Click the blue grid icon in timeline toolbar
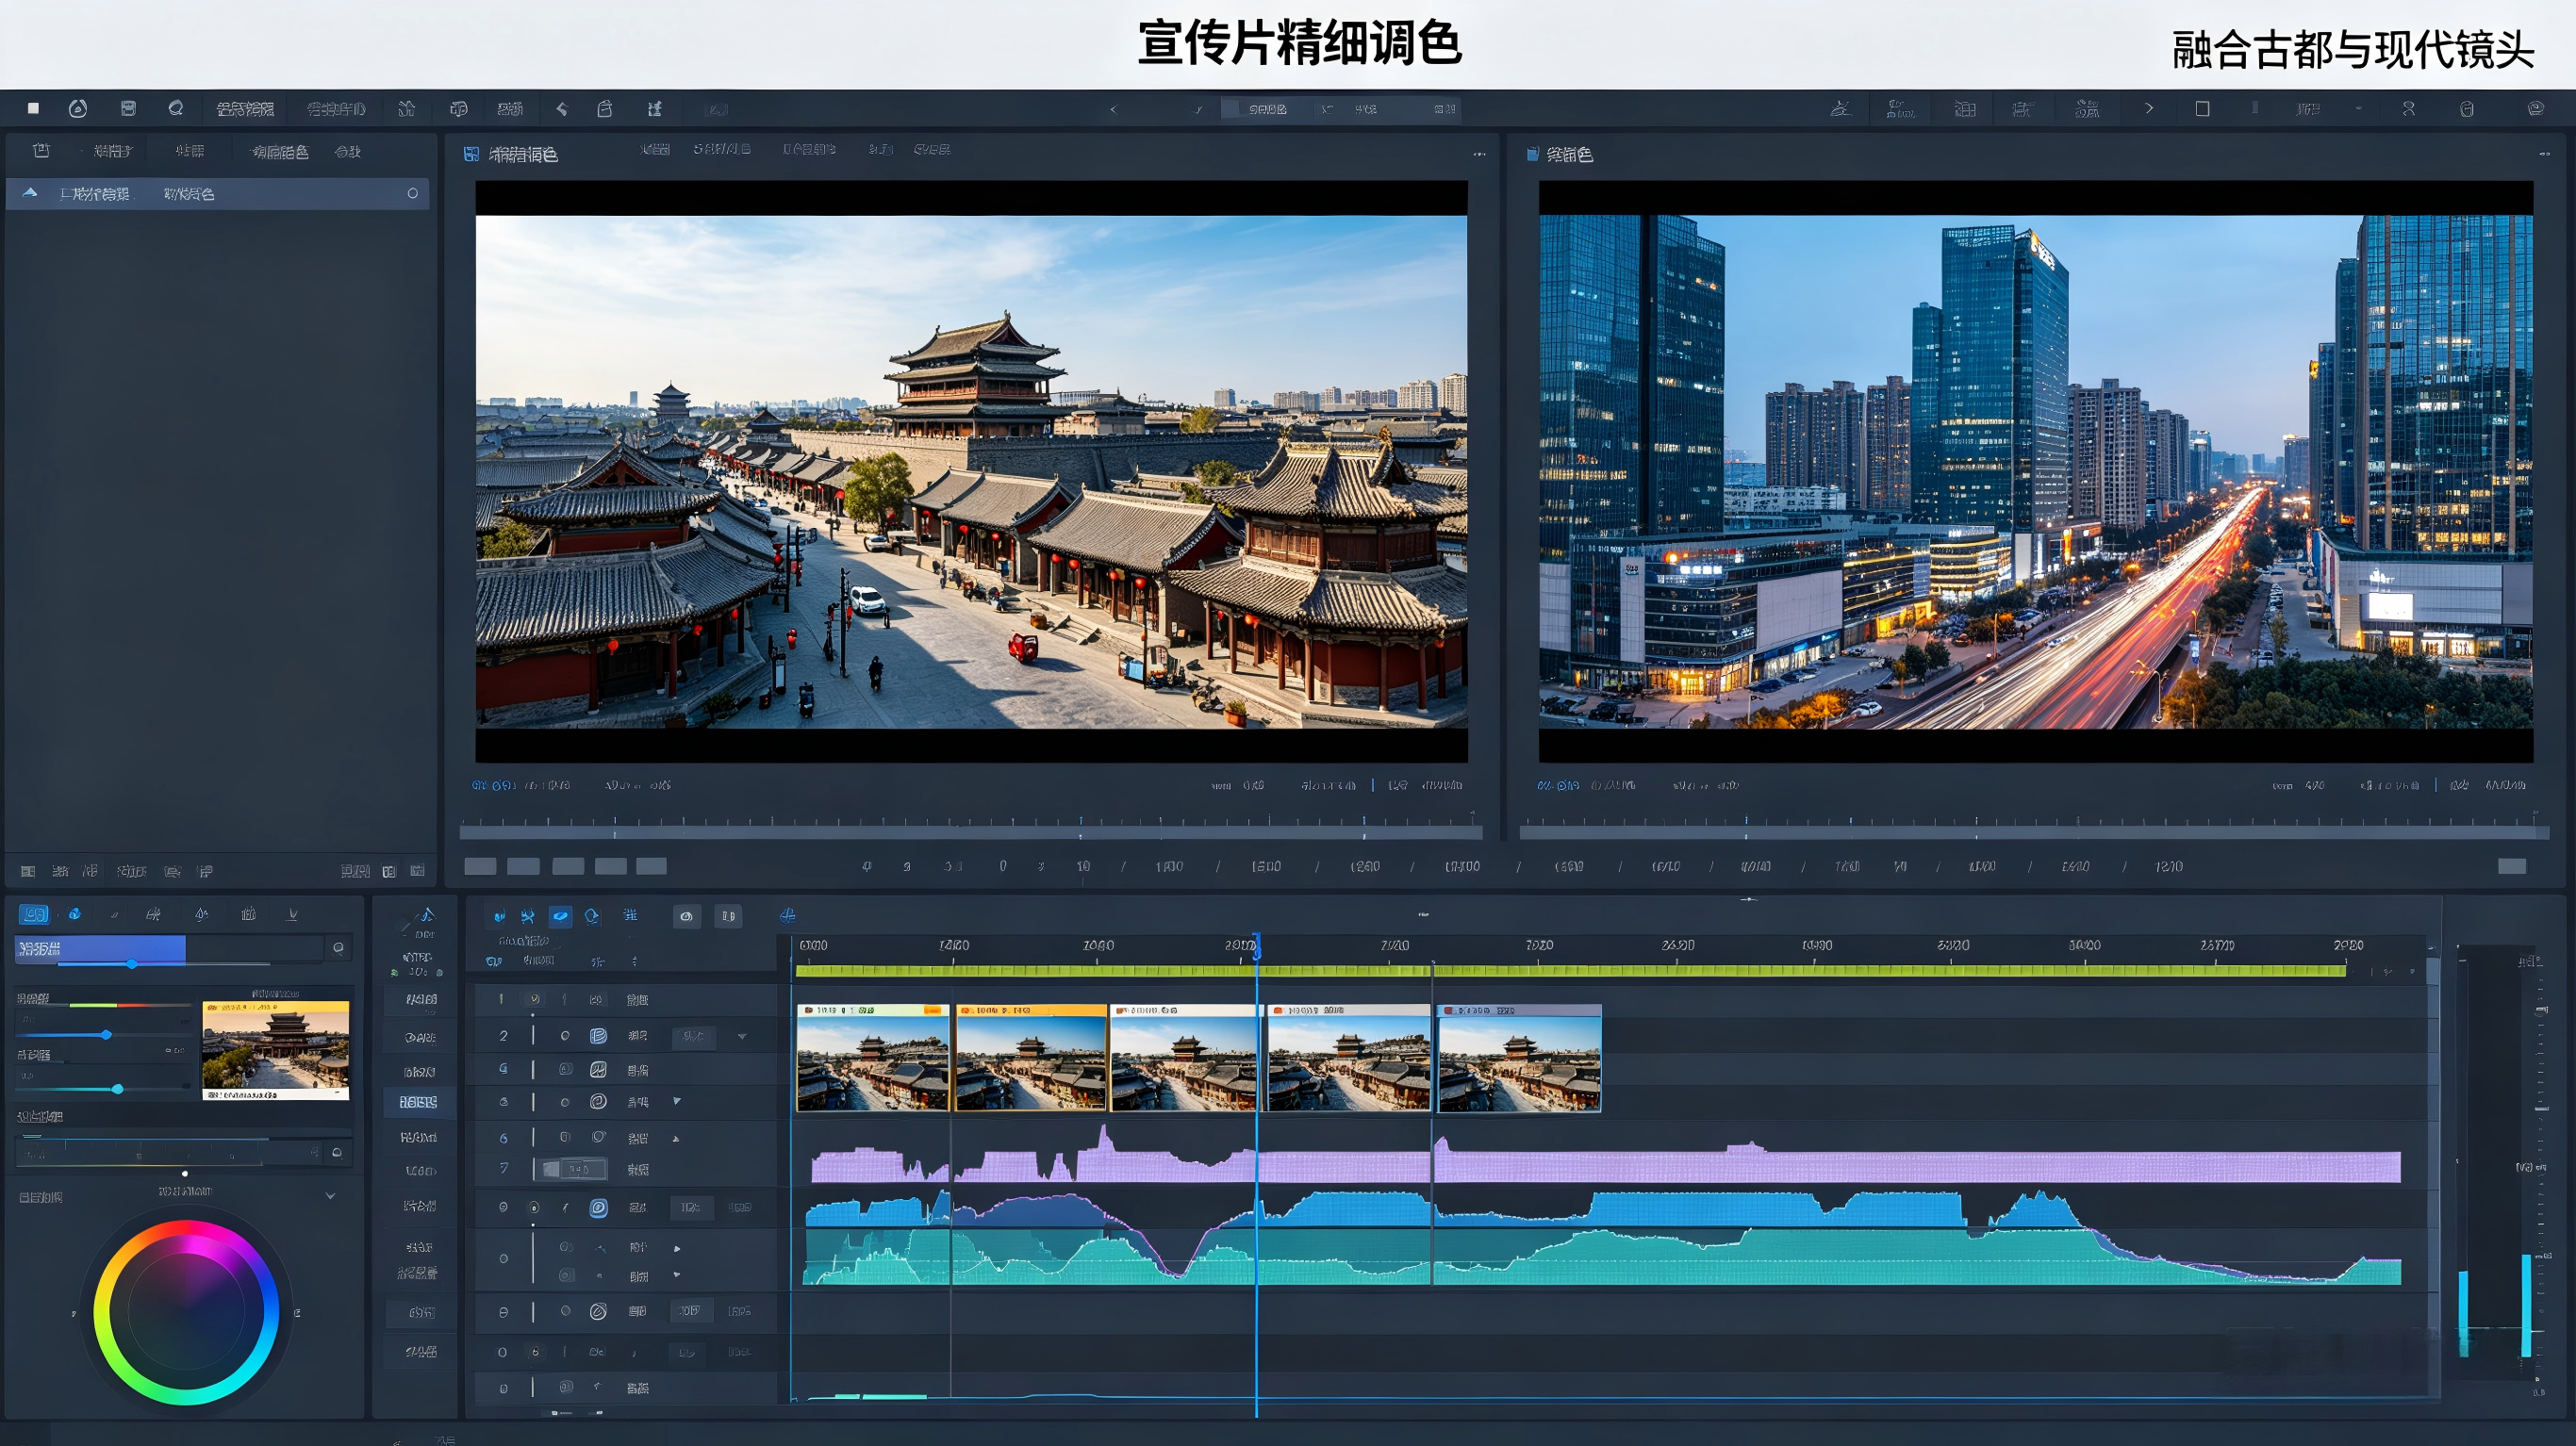The width and height of the screenshot is (2576, 1446). [630, 915]
